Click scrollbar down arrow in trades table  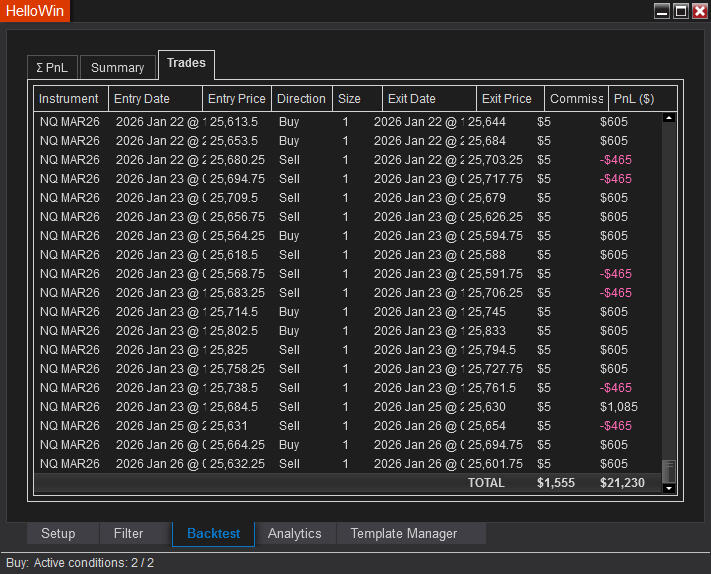(x=669, y=487)
